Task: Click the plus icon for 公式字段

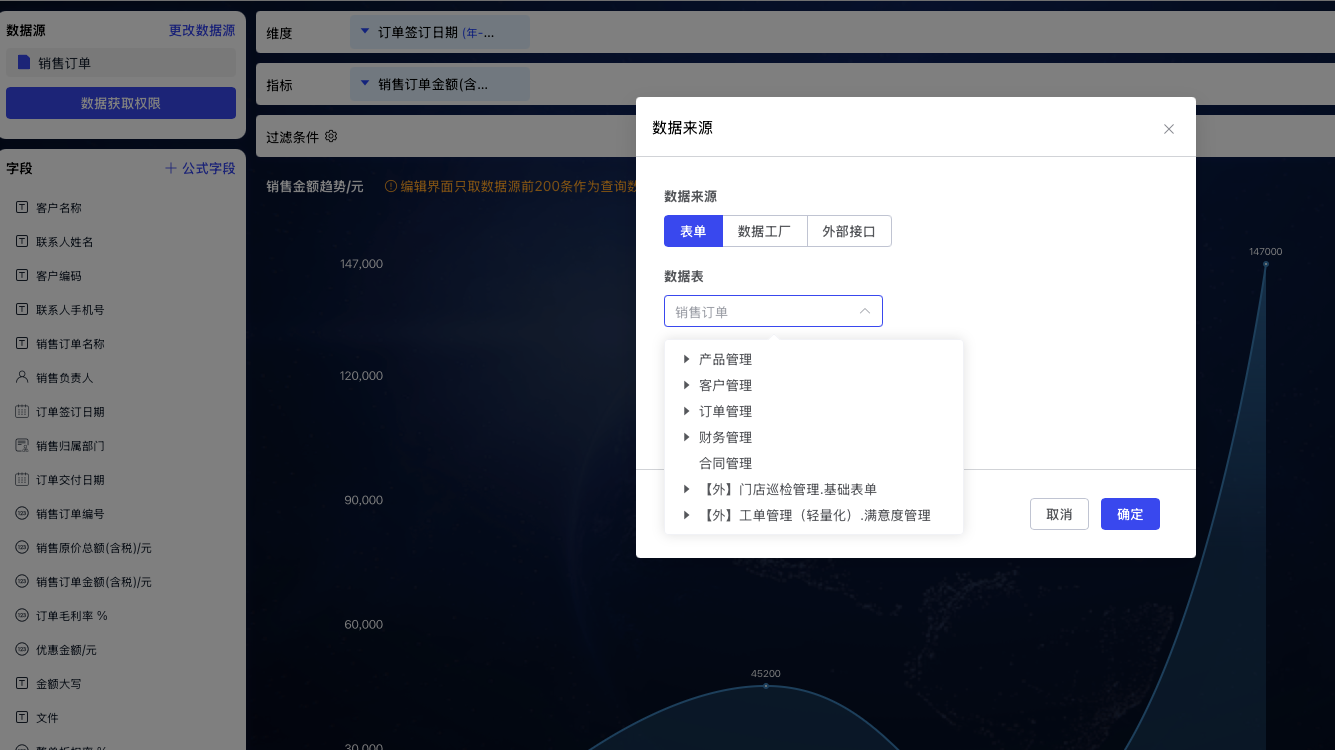Action: (x=171, y=168)
